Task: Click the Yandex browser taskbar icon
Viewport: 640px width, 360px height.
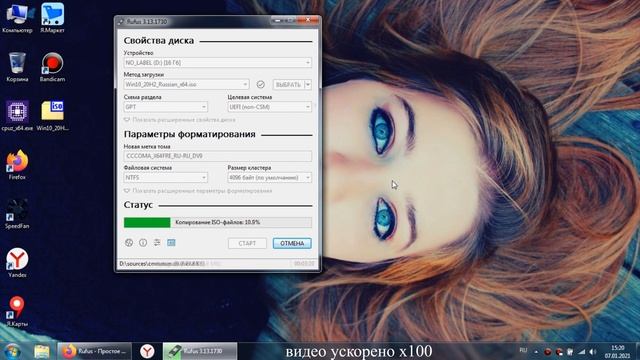Action: pyautogui.click(x=147, y=351)
